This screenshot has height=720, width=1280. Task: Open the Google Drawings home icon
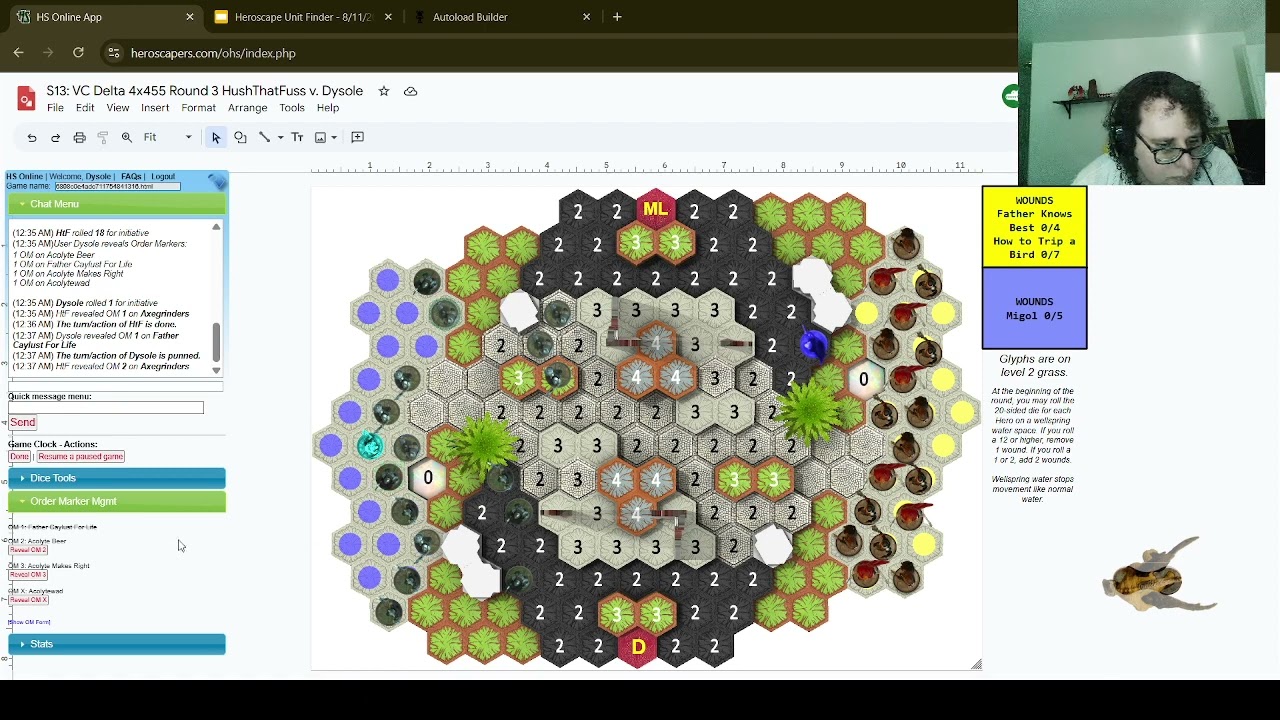tap(27, 99)
